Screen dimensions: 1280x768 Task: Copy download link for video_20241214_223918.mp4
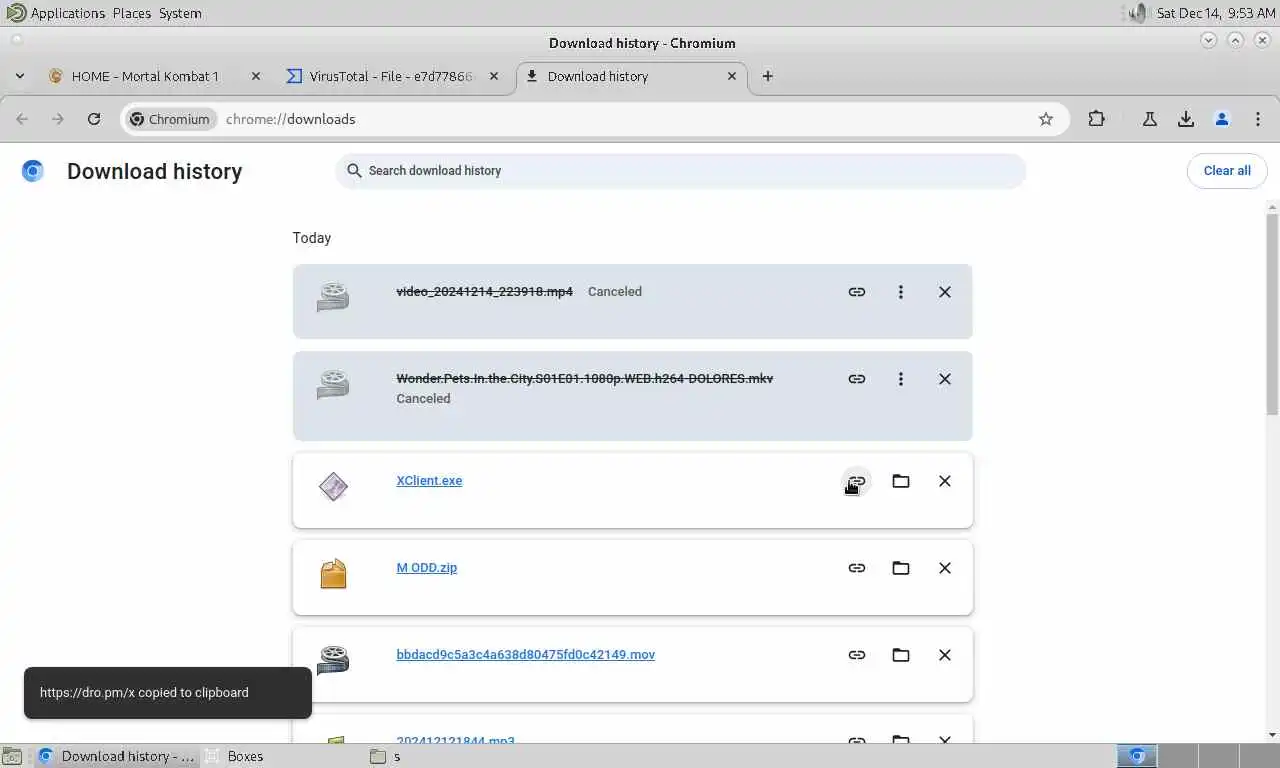pos(857,292)
